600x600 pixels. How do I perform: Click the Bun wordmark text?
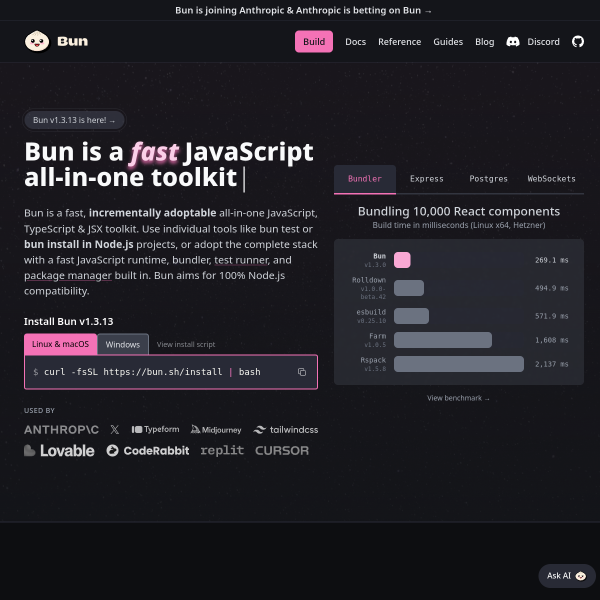pos(73,41)
